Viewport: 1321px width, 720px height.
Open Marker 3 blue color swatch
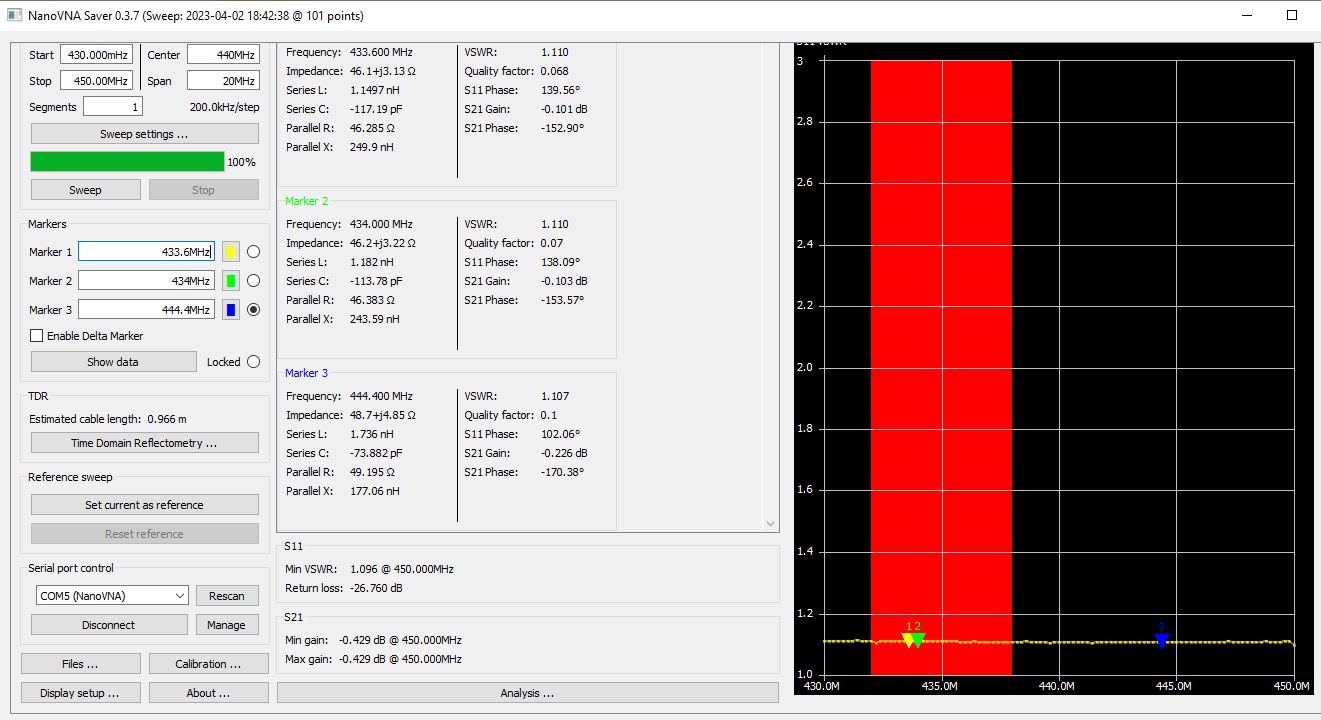[x=230, y=310]
